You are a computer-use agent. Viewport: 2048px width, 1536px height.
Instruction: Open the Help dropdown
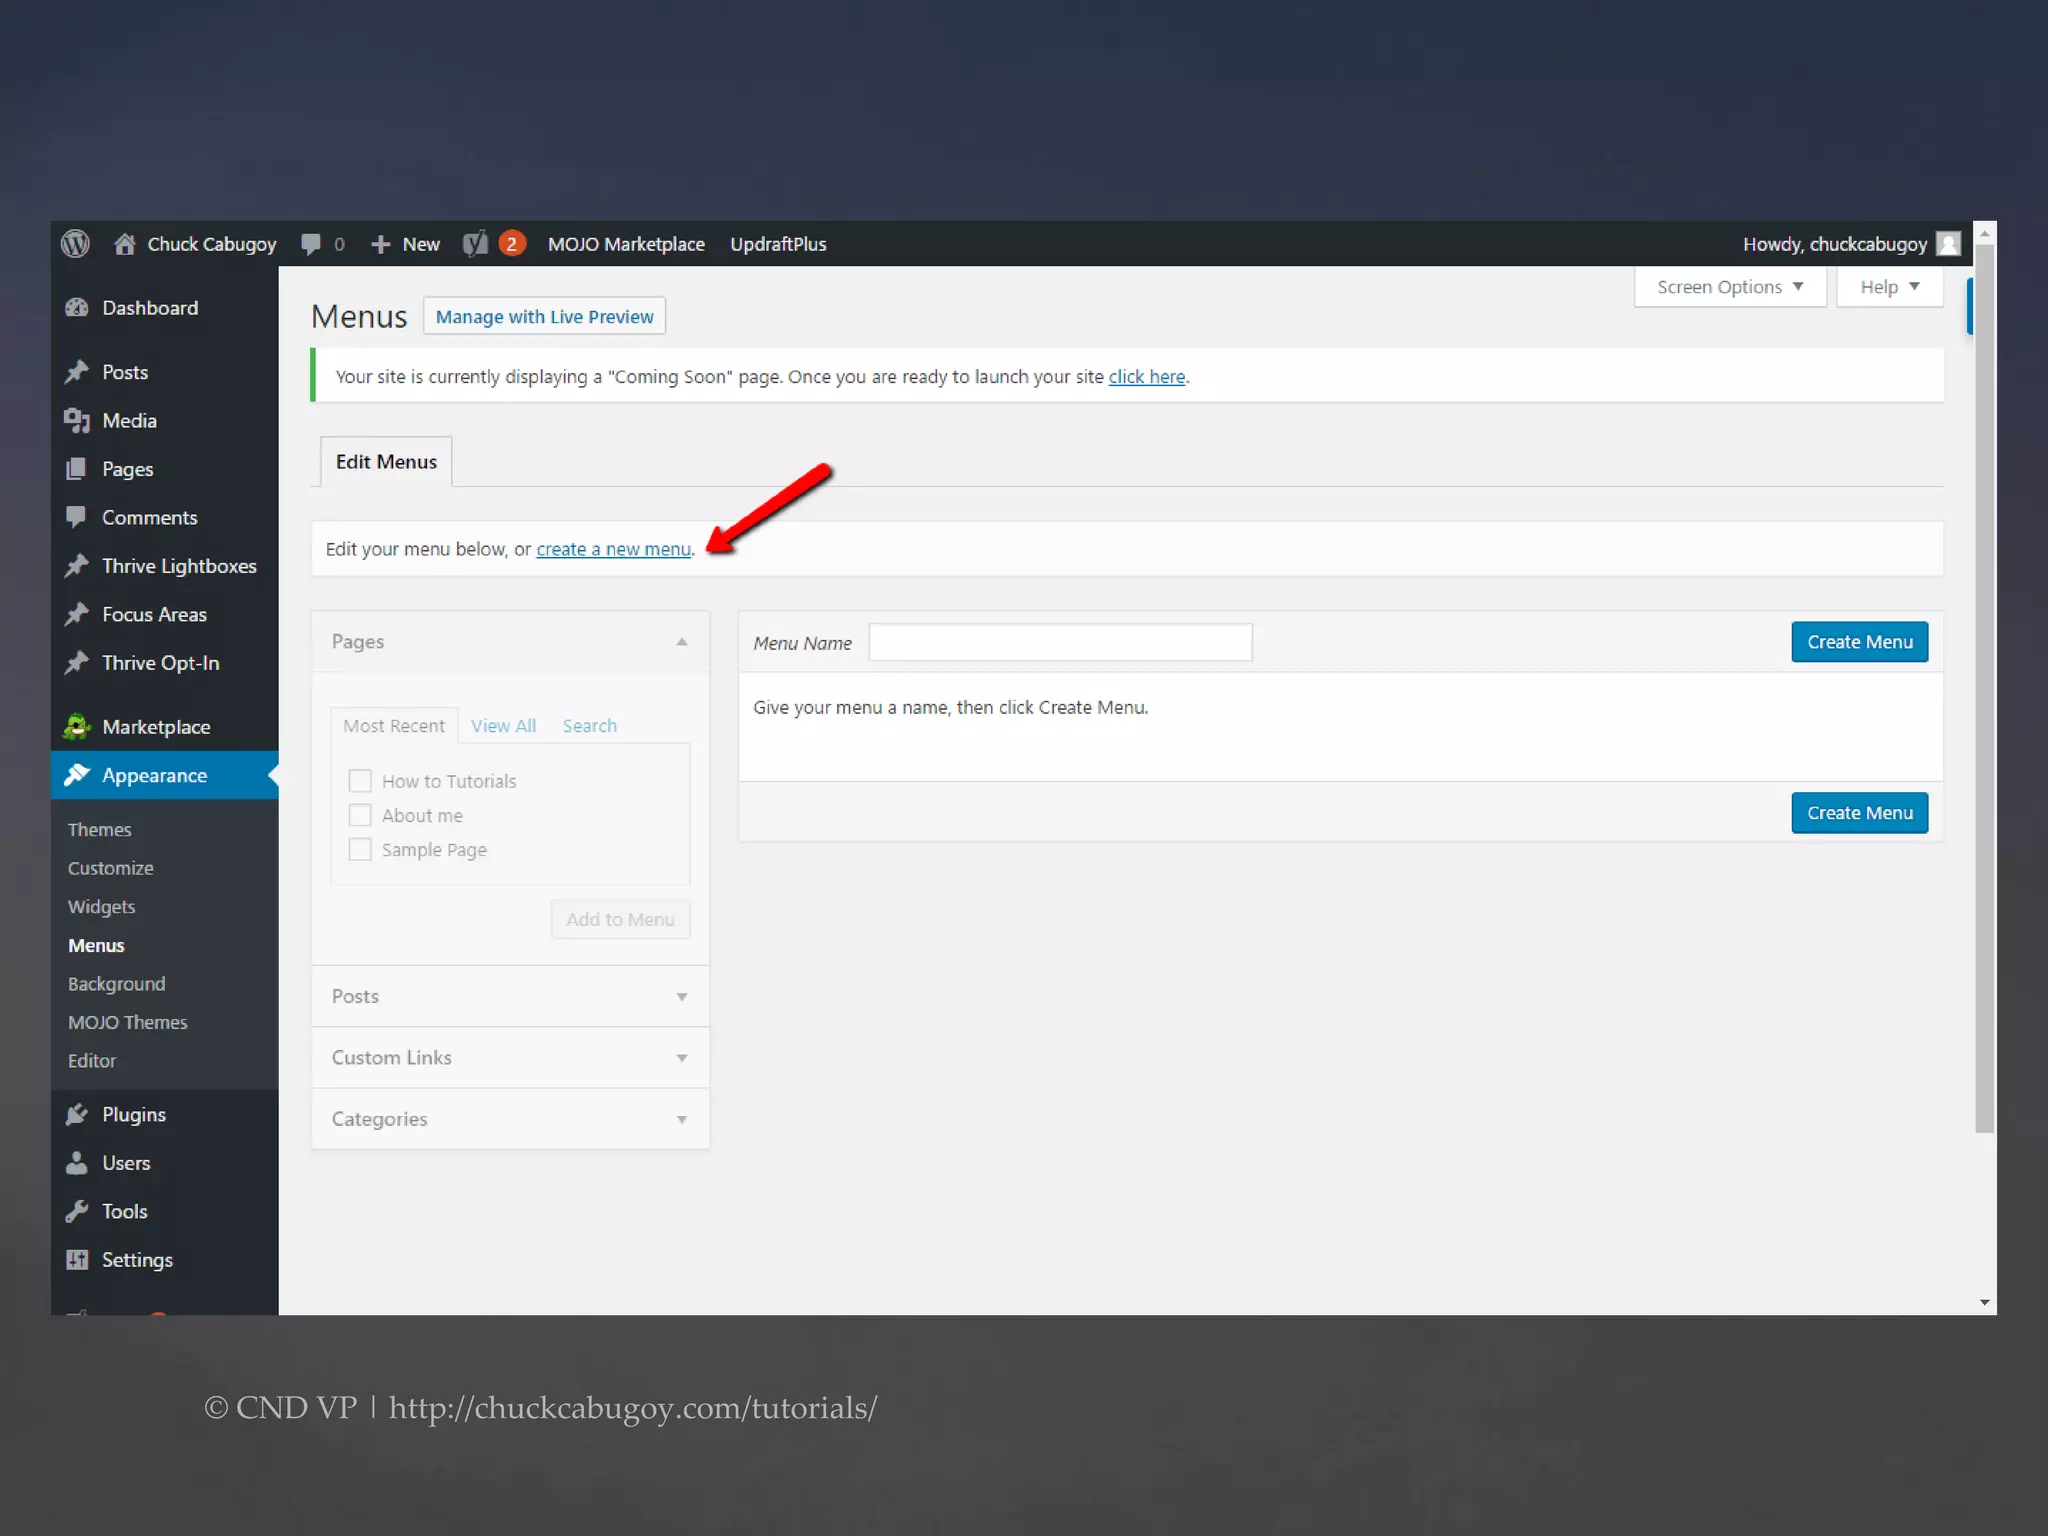click(x=1889, y=287)
